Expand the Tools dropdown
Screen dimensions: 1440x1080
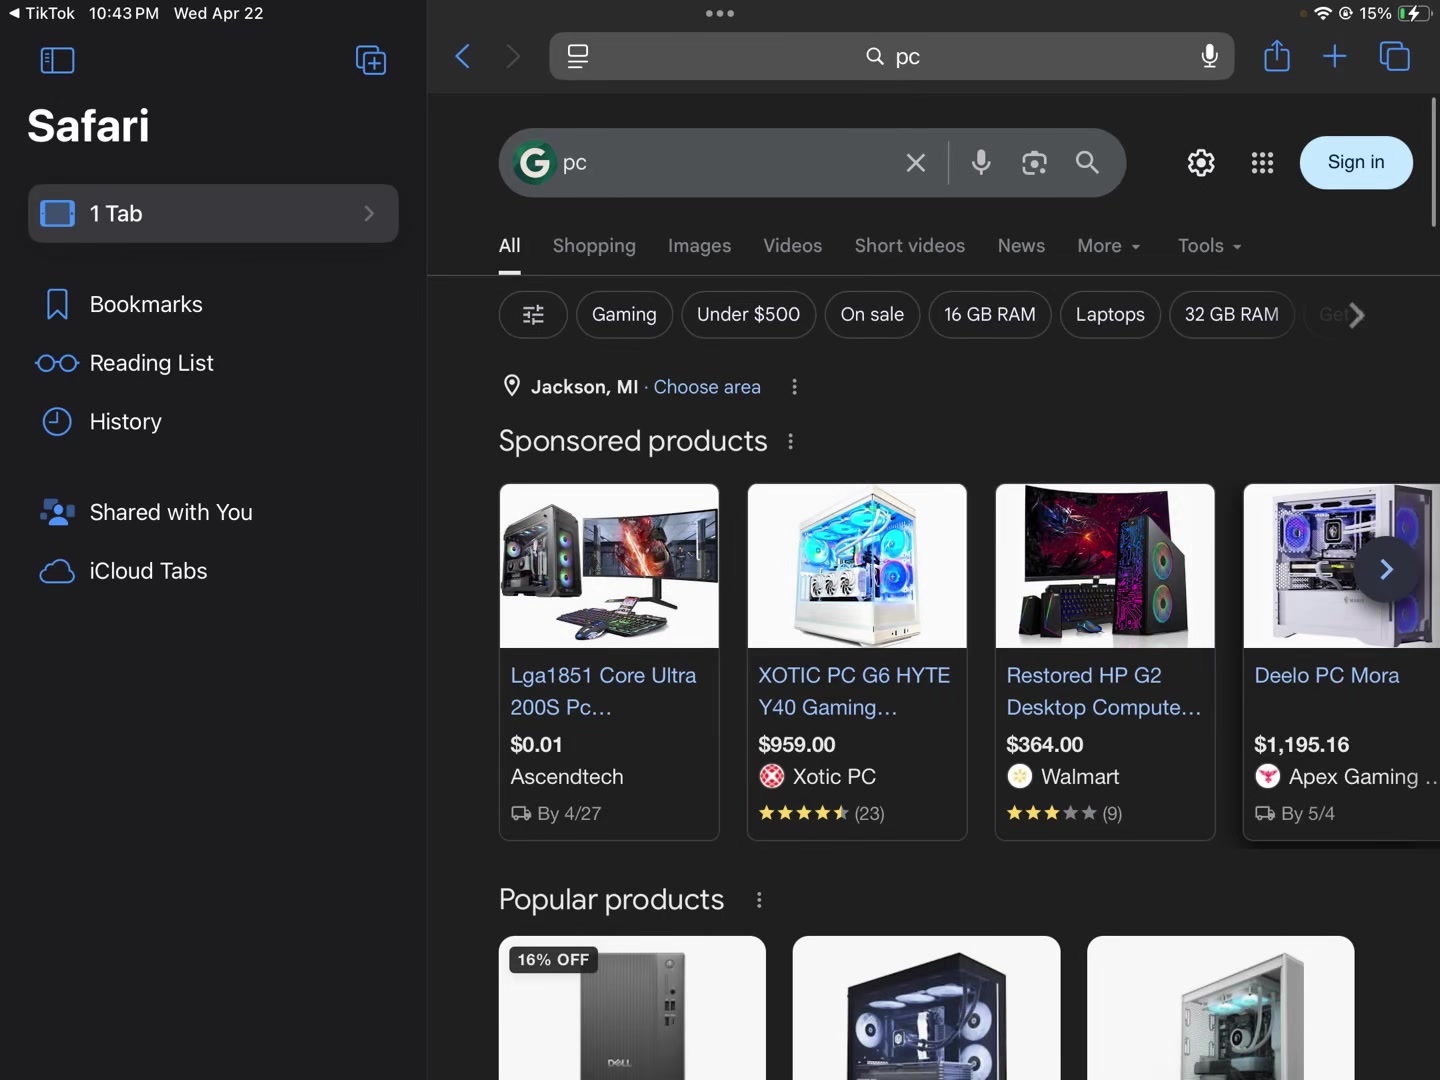pyautogui.click(x=1209, y=246)
